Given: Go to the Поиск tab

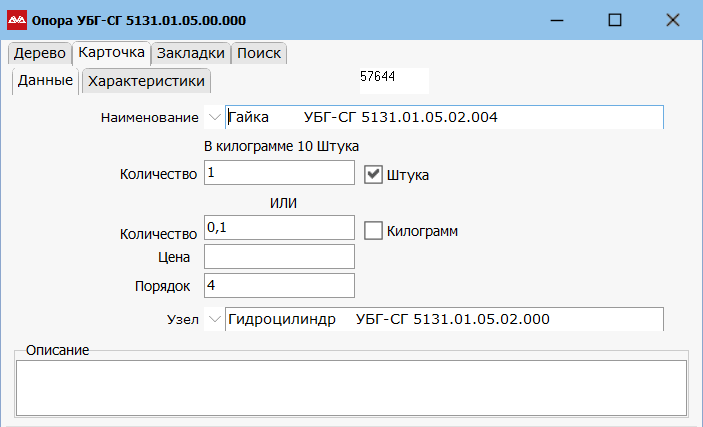Looking at the screenshot, I should coord(259,53).
